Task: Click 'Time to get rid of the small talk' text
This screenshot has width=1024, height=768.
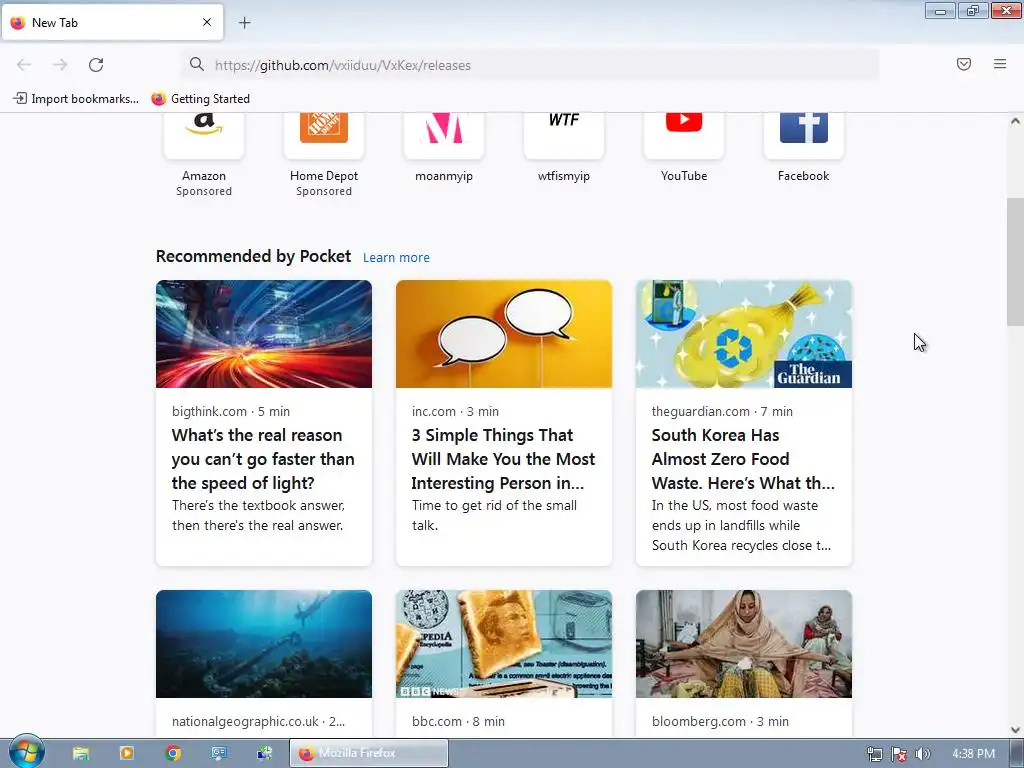Action: [494, 515]
